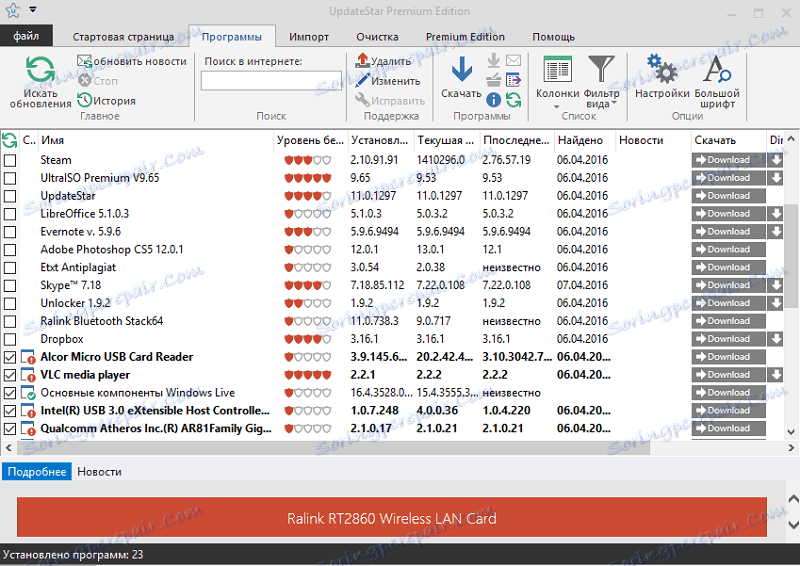Expand the Колонки dropdown arrow
This screenshot has height=566, width=800.
click(557, 107)
